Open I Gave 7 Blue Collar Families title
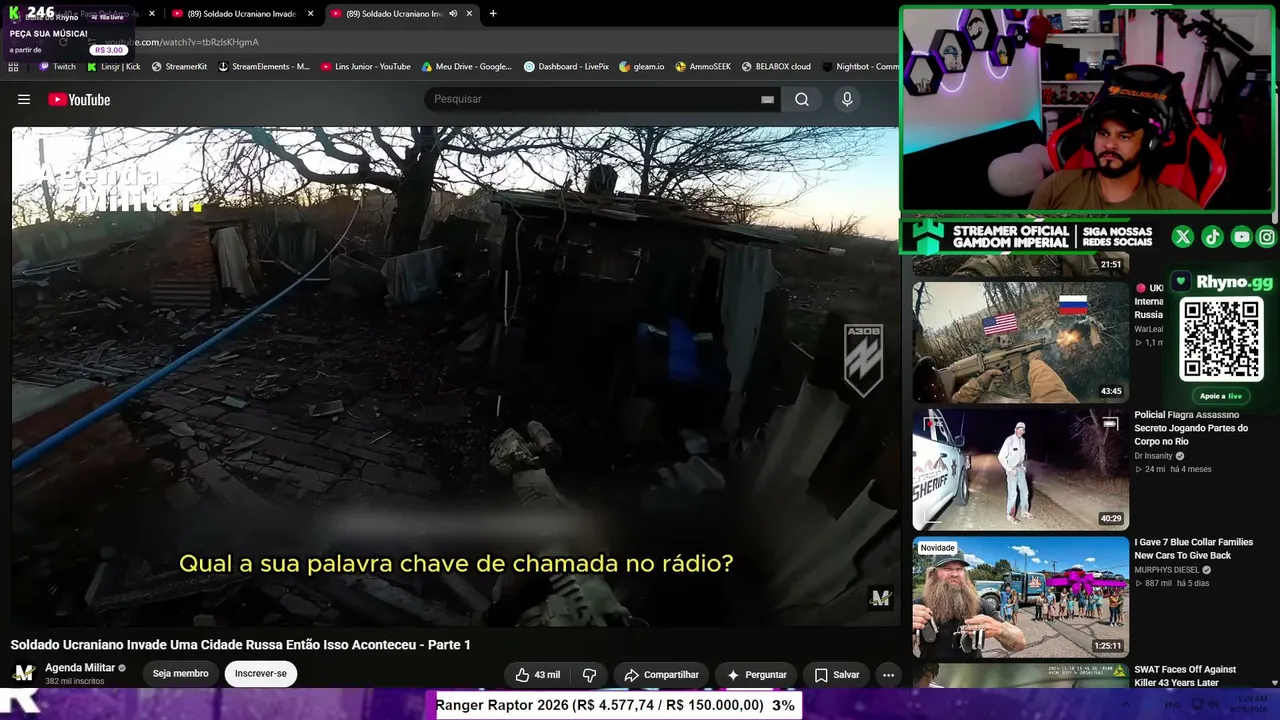 pyautogui.click(x=1193, y=549)
